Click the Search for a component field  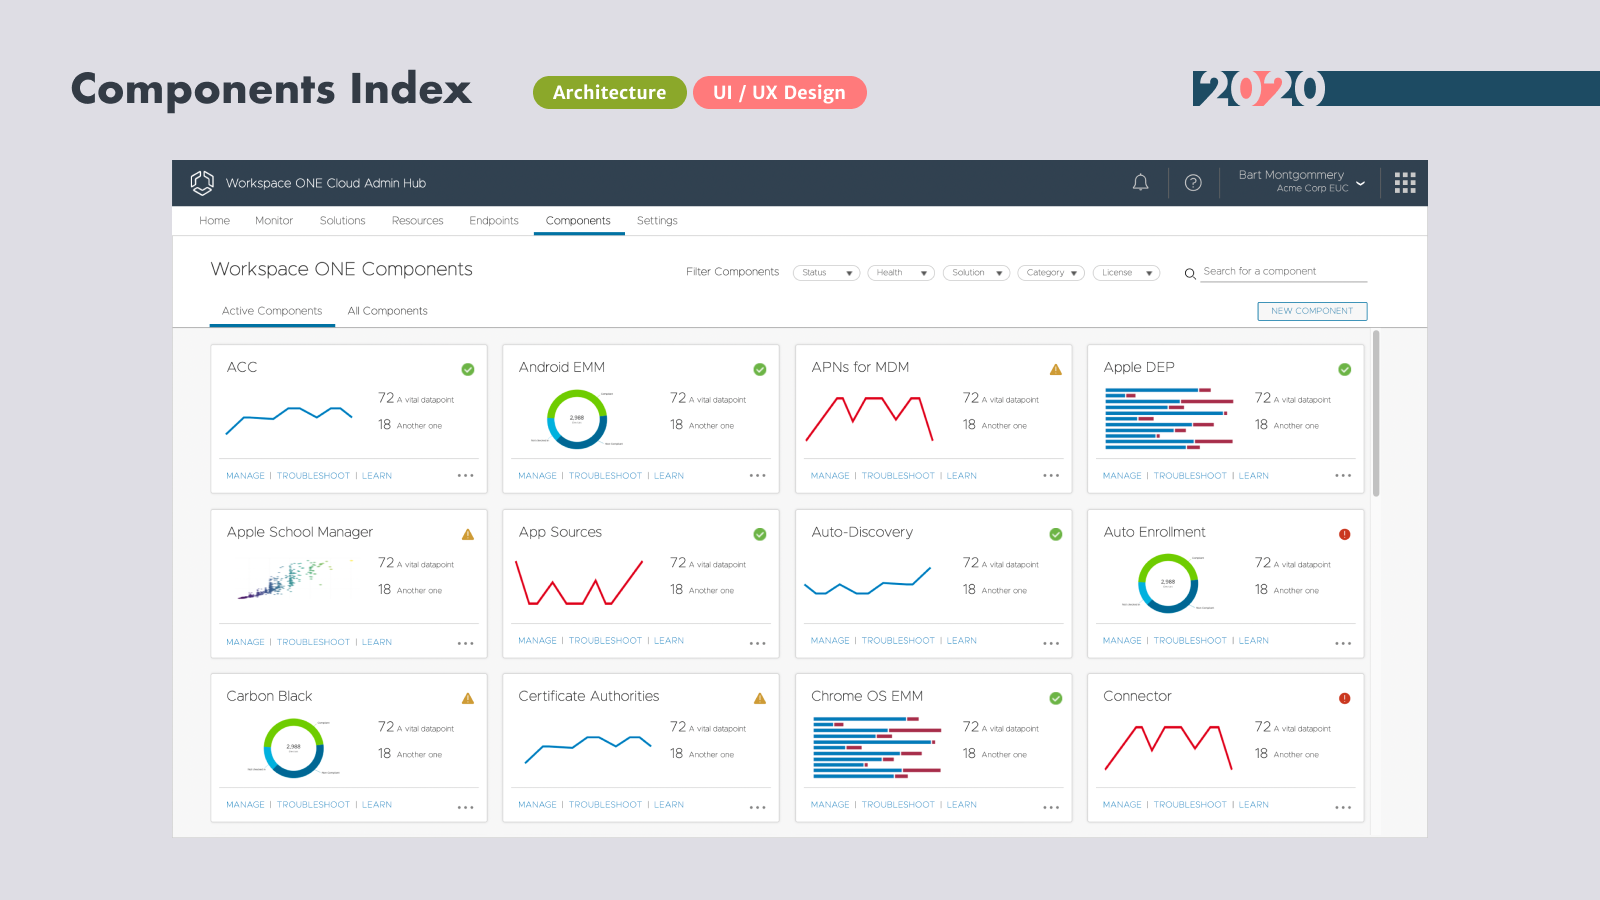[1283, 272]
